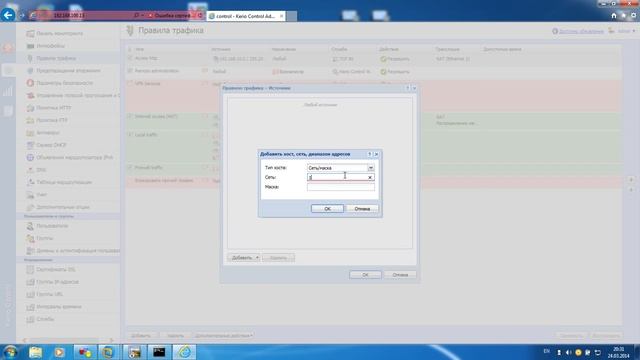Open the media player taskbar icon
The height and width of the screenshot is (360, 640).
click(59, 352)
